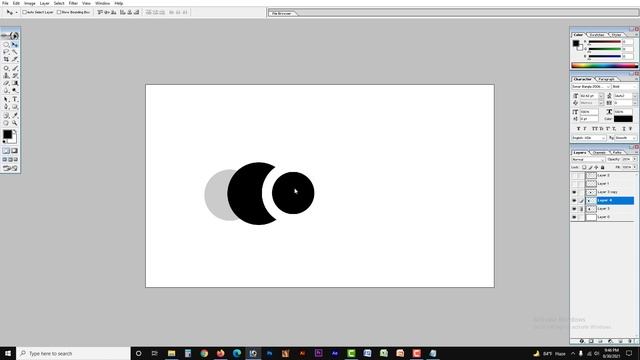Viewport: 640px width, 360px height.
Task: Select the Path Selection tool
Action: click(x=6, y=99)
